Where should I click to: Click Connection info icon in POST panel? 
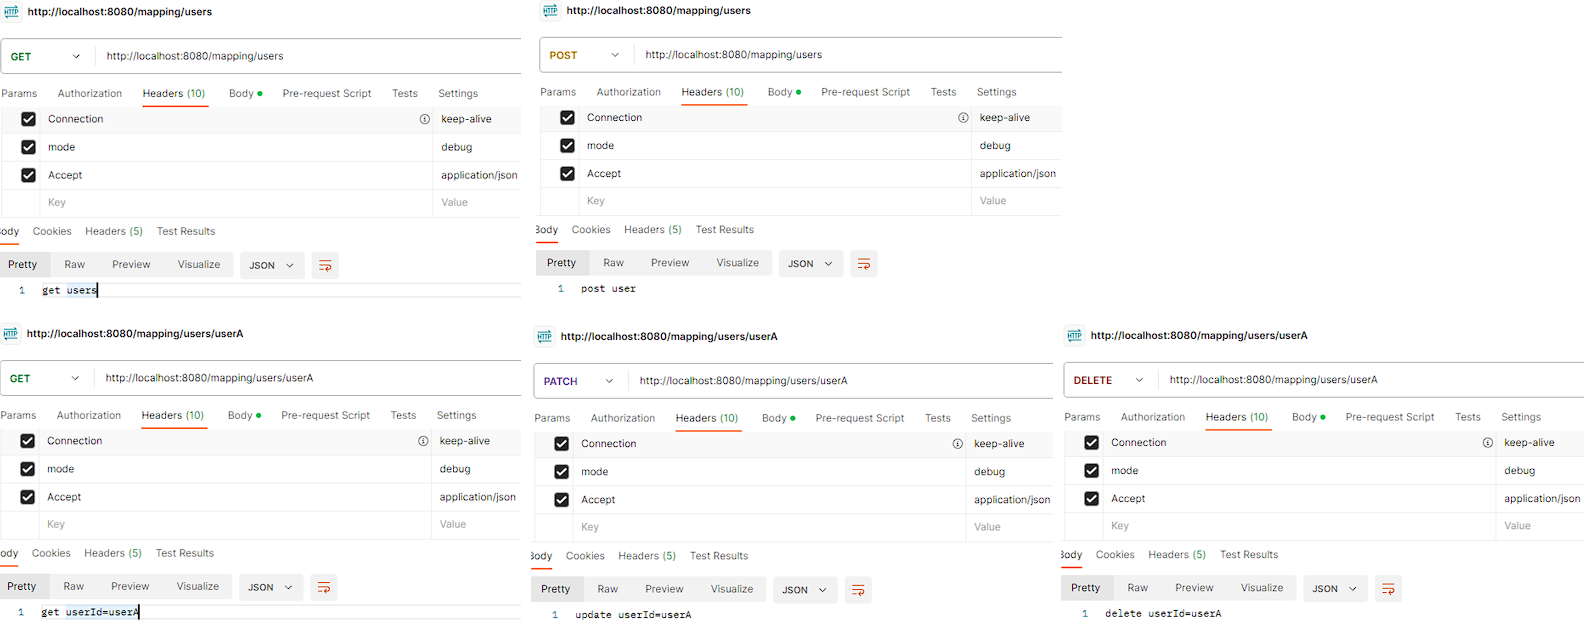963,118
